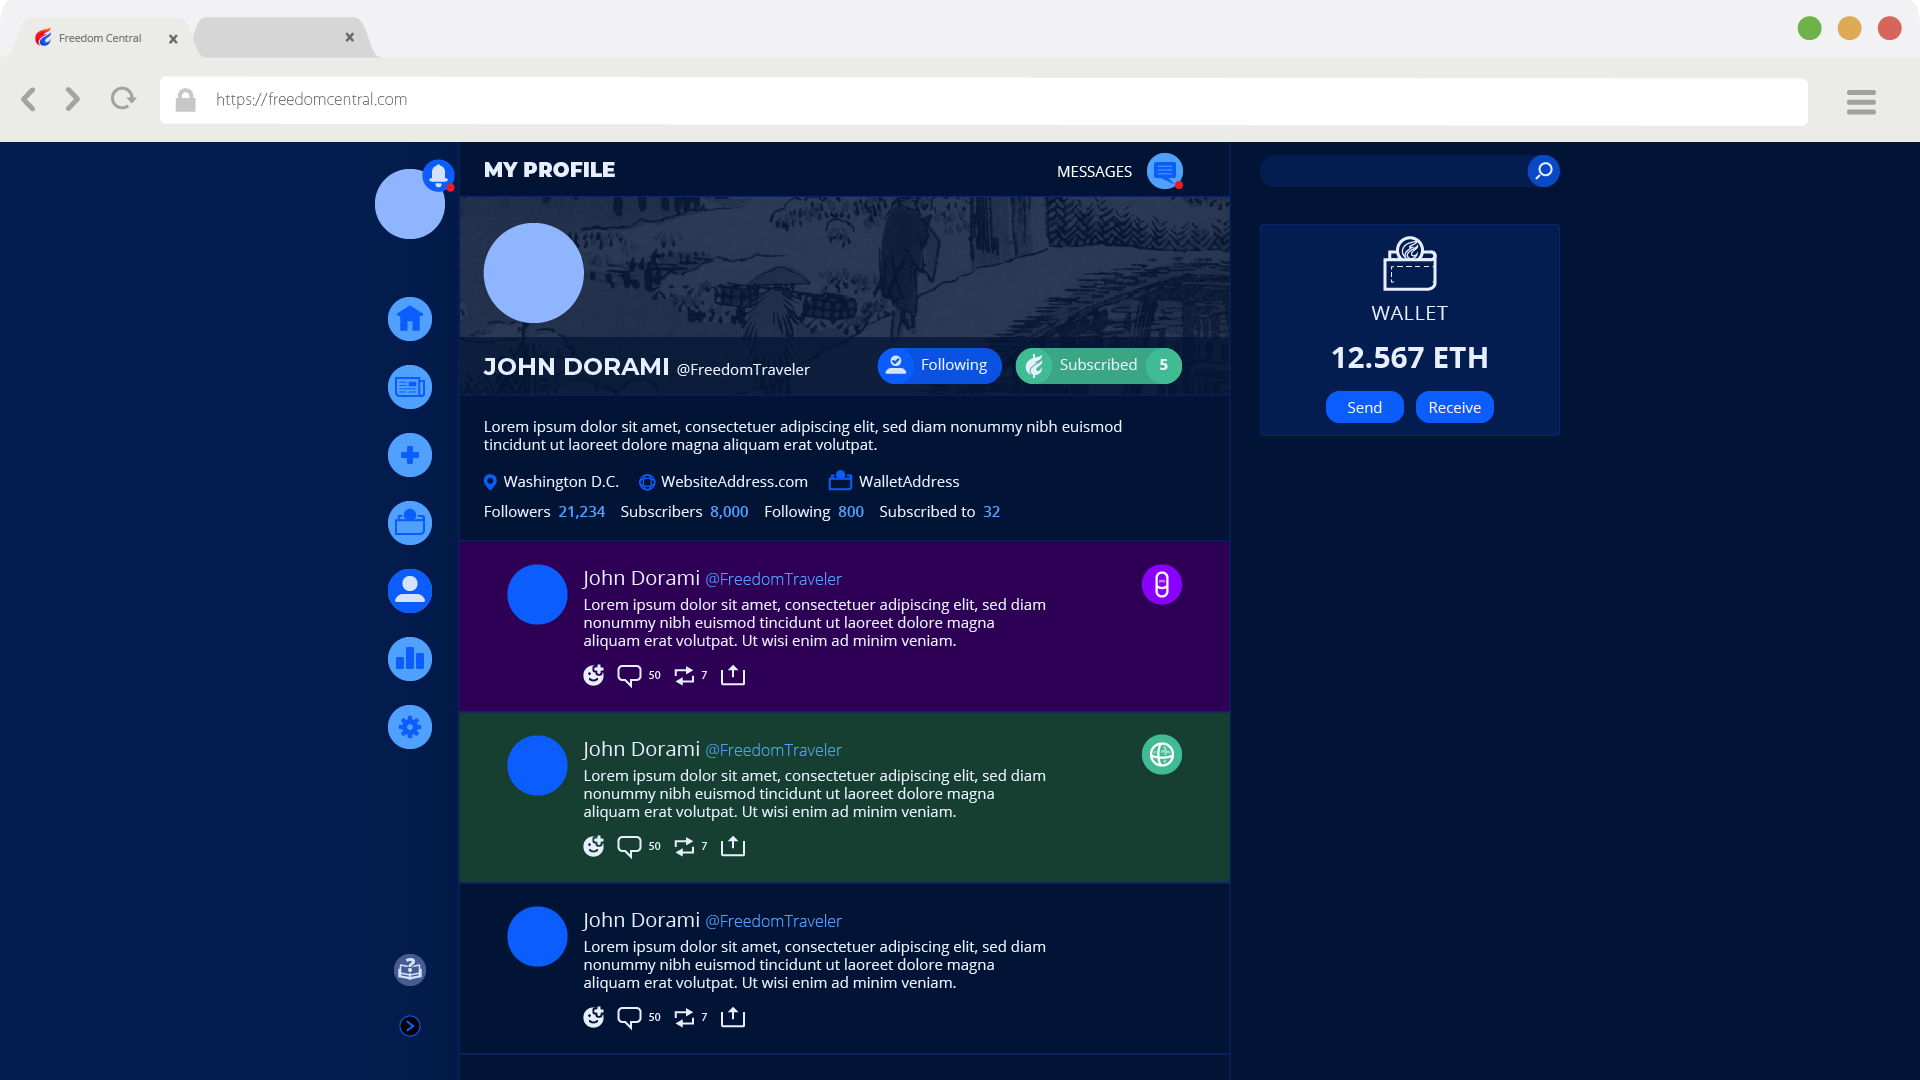This screenshot has height=1080, width=1920.
Task: Go to Home in sidebar
Action: pos(410,319)
